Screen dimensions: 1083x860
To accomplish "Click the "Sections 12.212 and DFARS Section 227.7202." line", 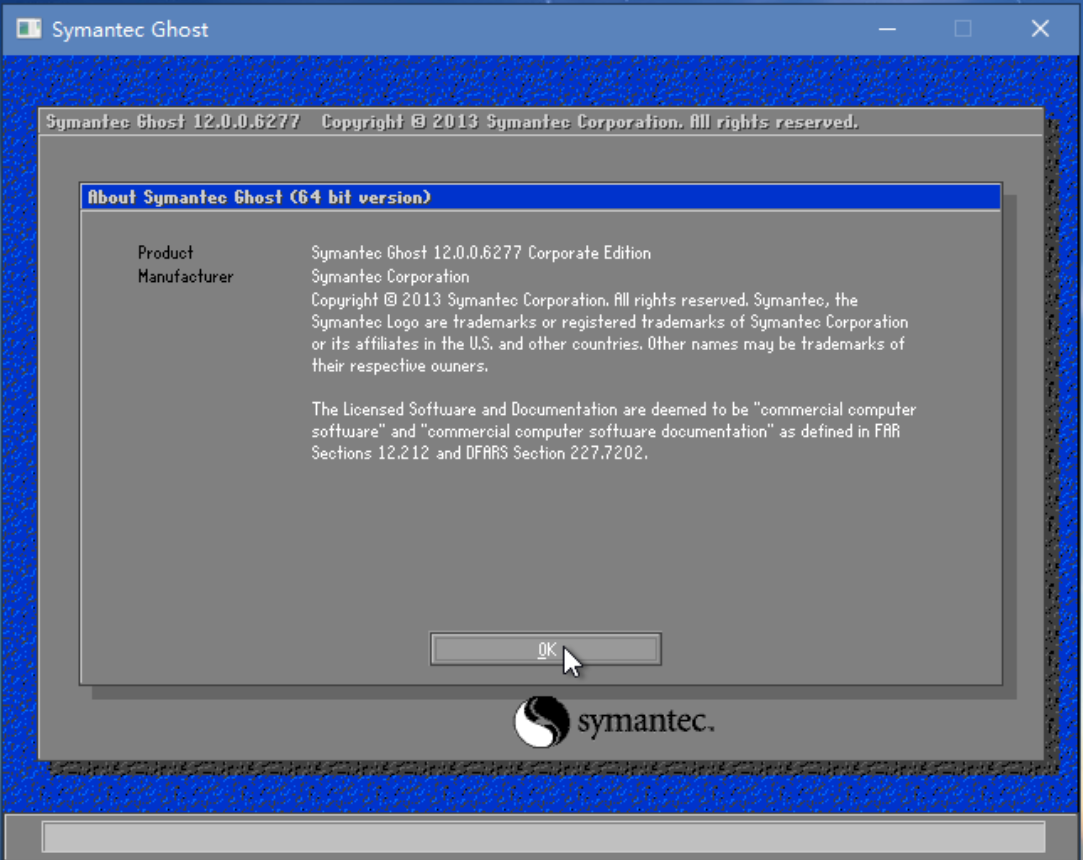I will tap(479, 453).
